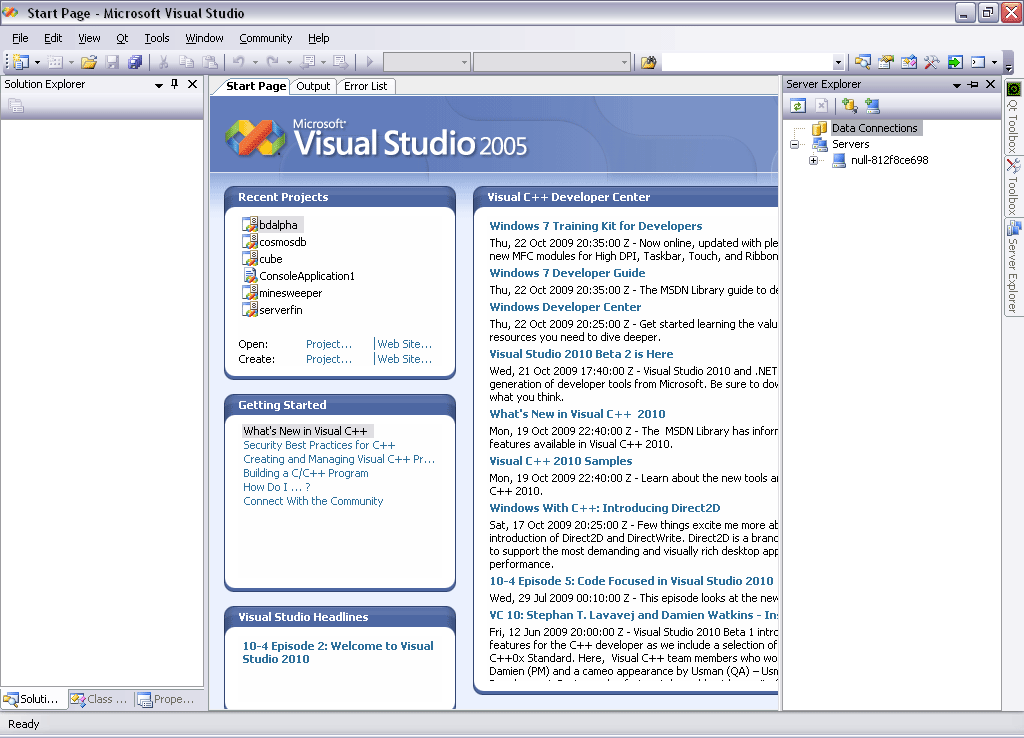Toggle auto-hide pin on Solution Explorer
This screenshot has height=738, width=1024.
[174, 84]
